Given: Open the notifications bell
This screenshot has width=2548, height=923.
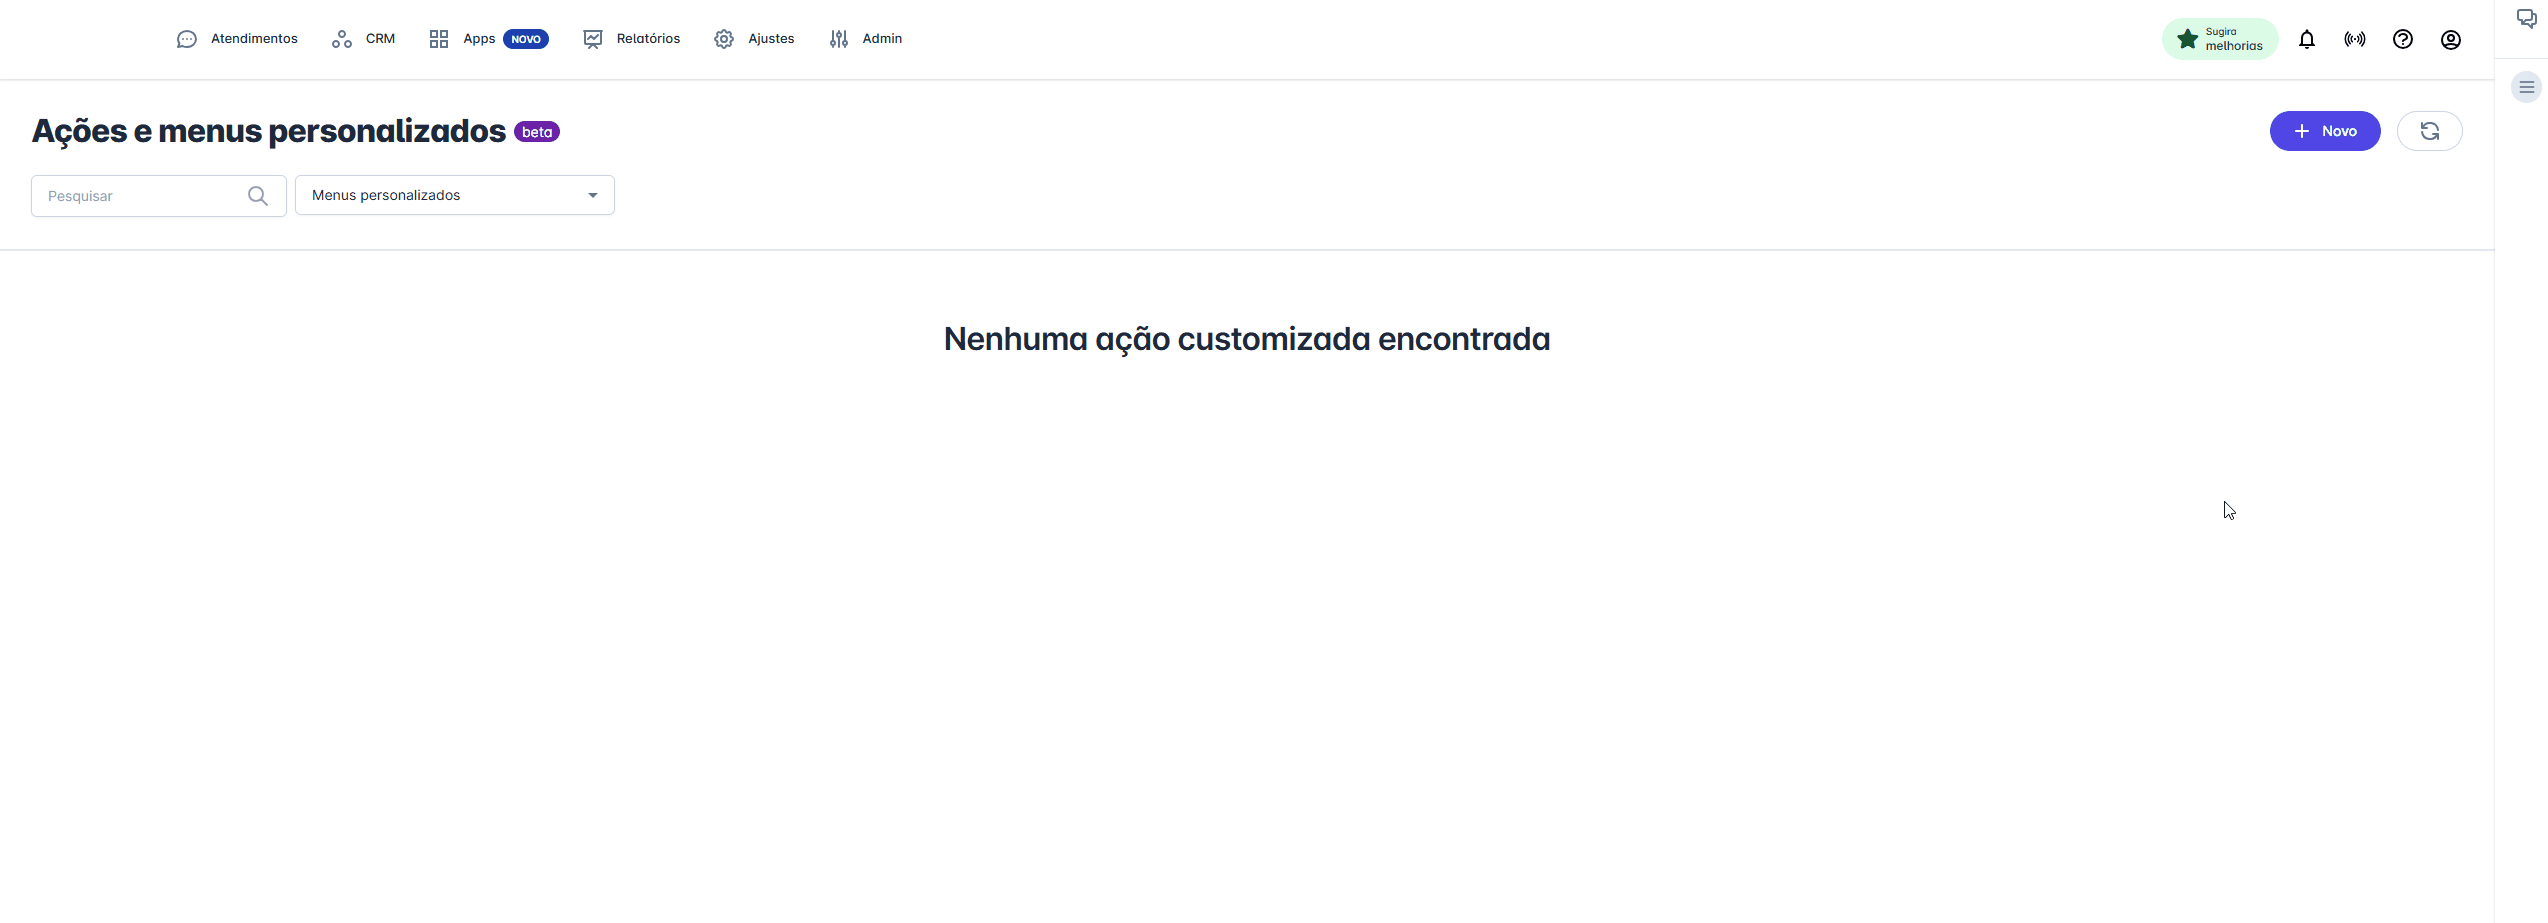Looking at the screenshot, I should click(2307, 39).
